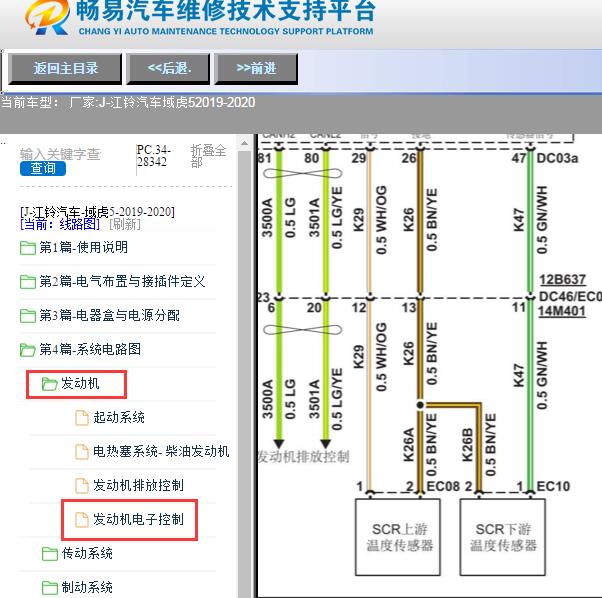Click the 返回主目录 button
This screenshot has width=602, height=598.
[65, 69]
